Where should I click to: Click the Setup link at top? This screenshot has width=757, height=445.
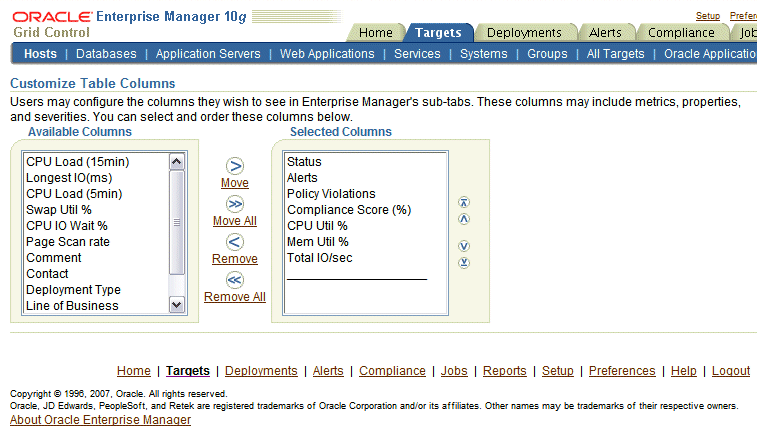(x=708, y=16)
